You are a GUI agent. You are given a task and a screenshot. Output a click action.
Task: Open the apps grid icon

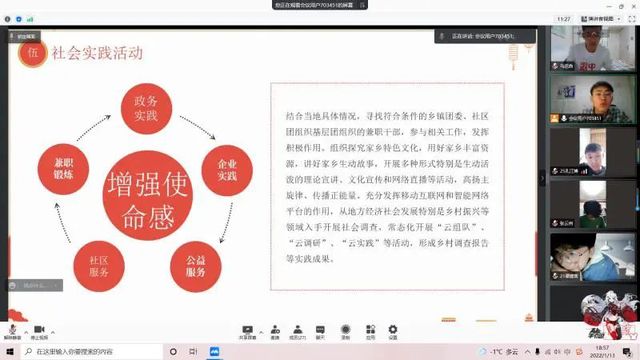(370, 332)
